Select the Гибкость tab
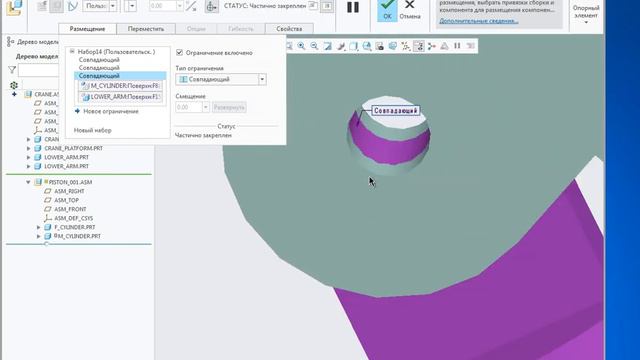This screenshot has height=360, width=640. [x=241, y=29]
